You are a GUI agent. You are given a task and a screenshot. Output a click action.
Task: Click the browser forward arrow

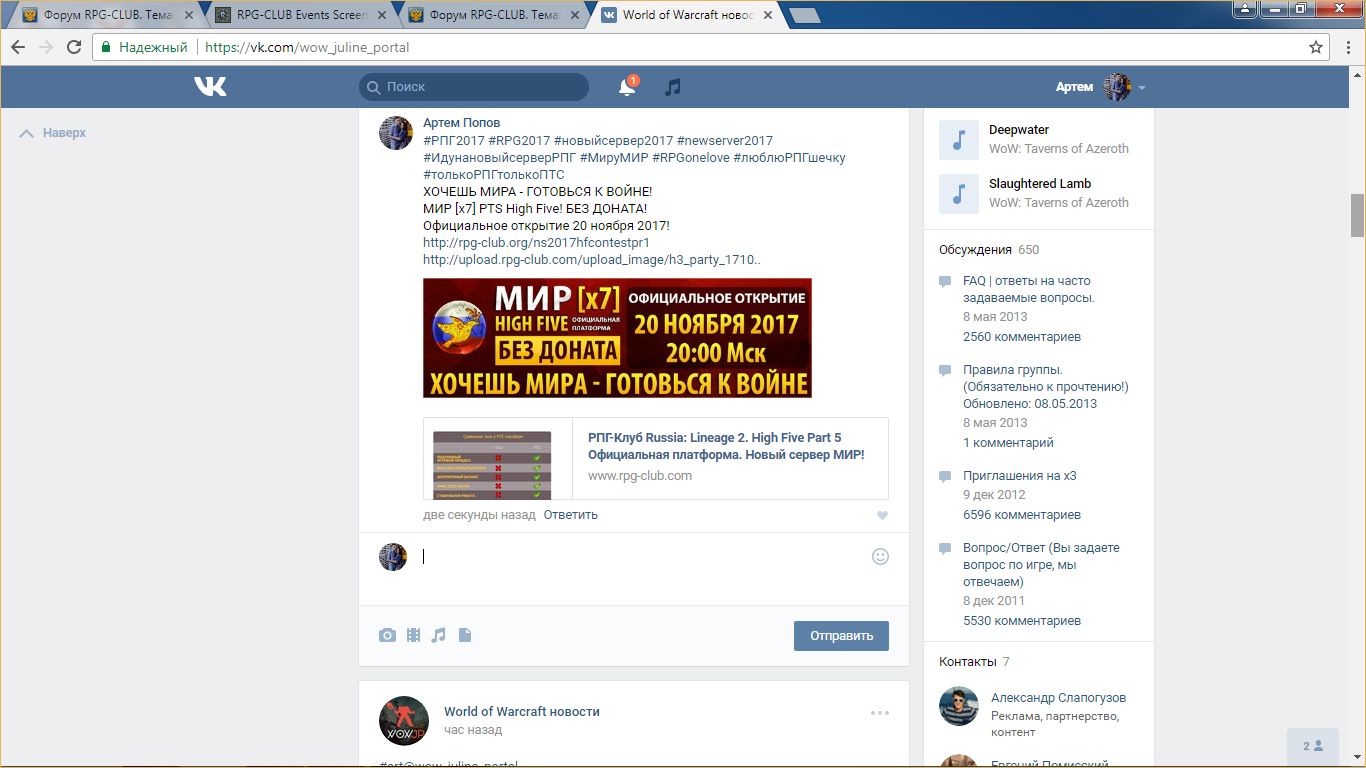tap(46, 47)
